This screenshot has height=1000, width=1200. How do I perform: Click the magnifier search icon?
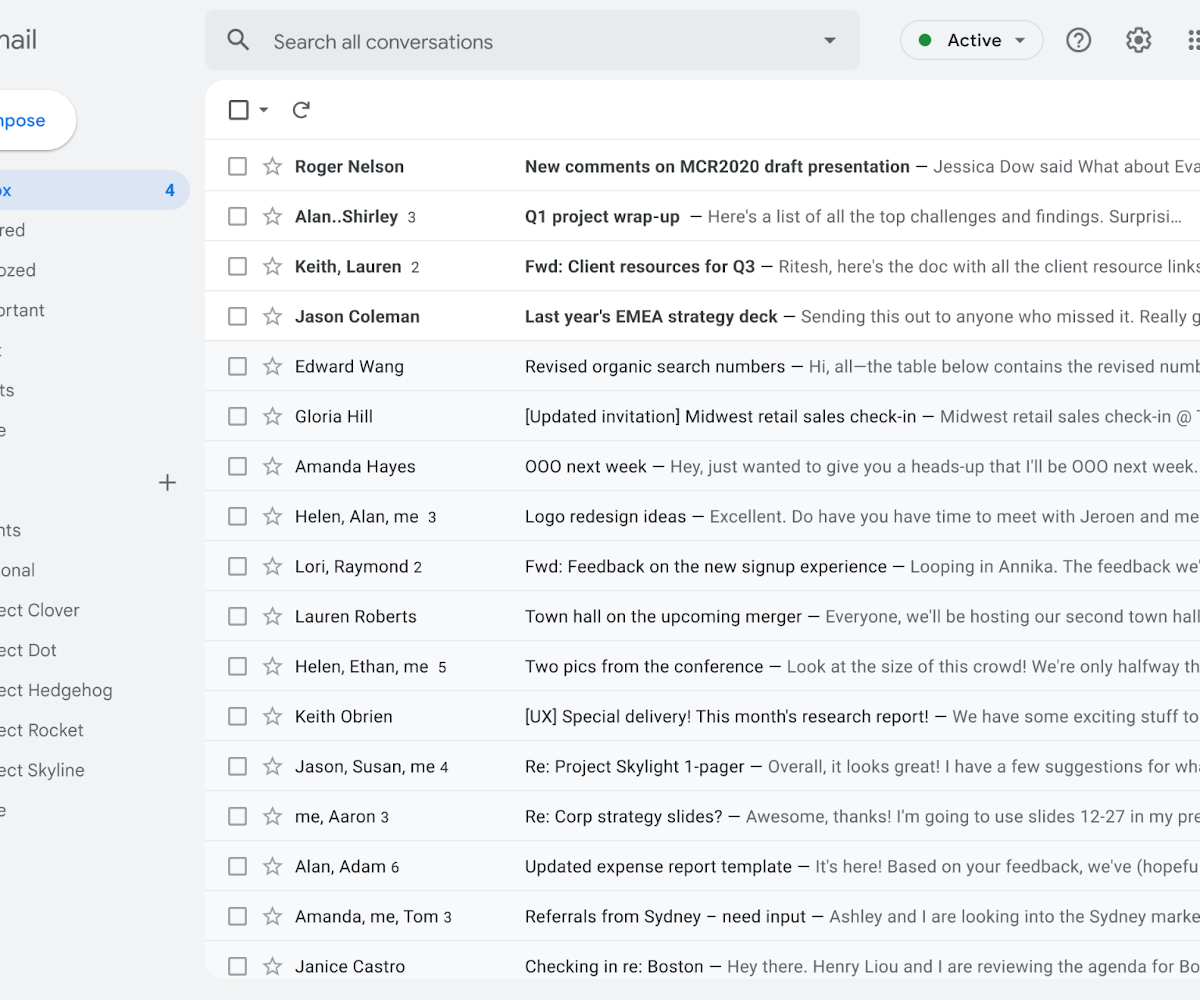238,40
